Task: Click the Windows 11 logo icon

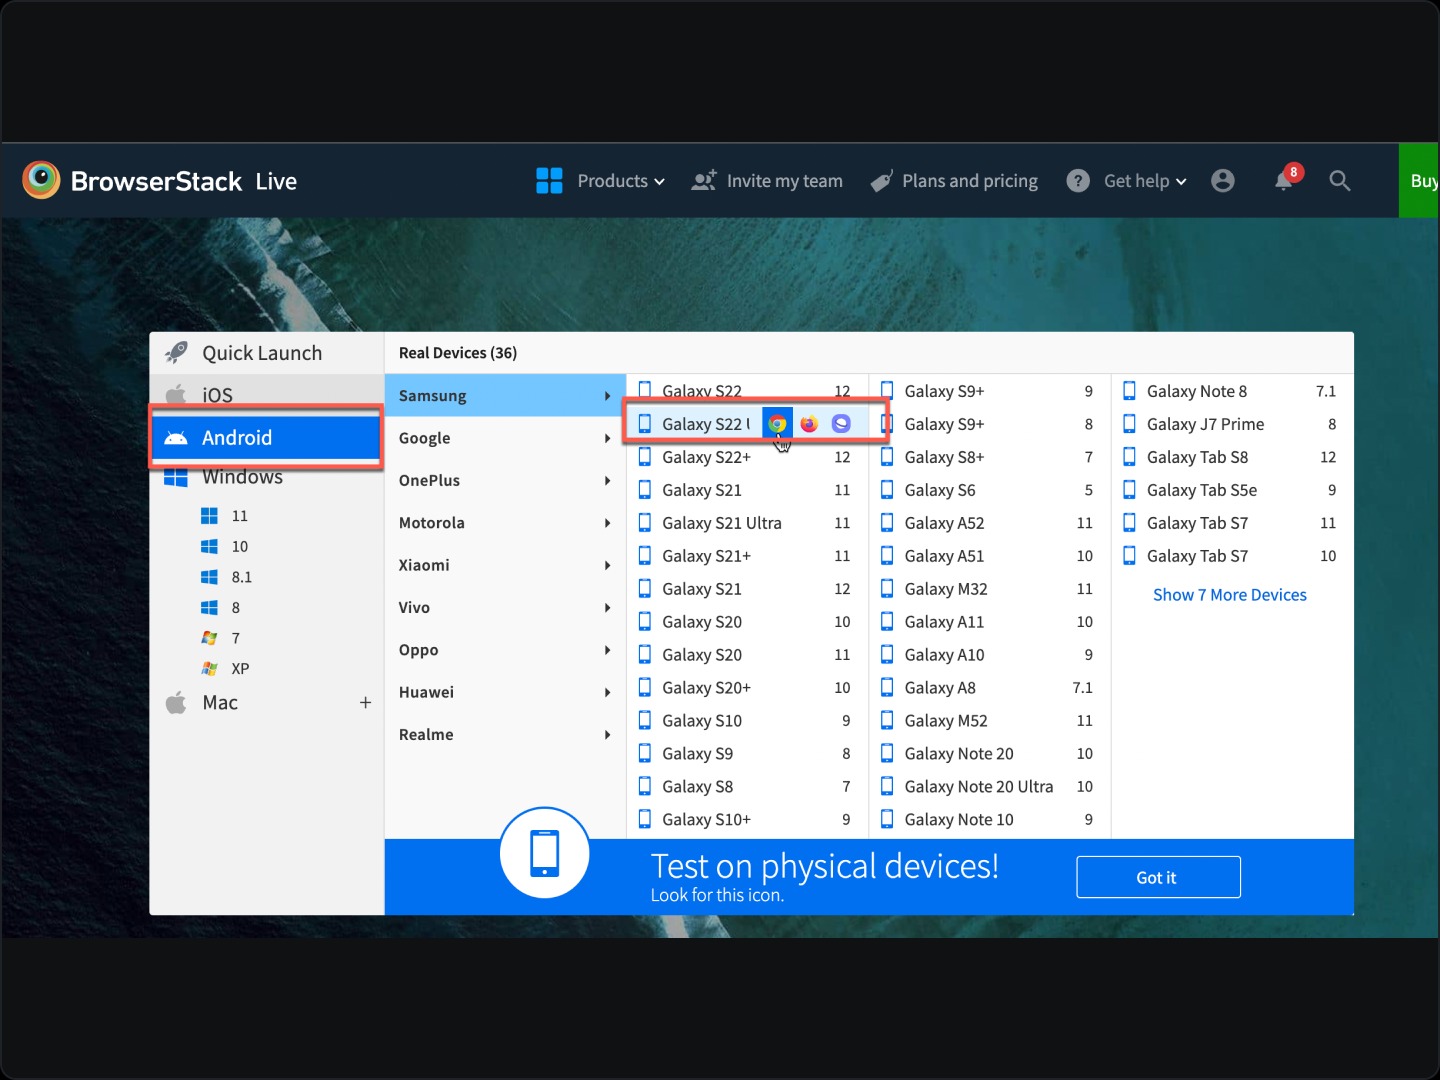Action: (209, 516)
